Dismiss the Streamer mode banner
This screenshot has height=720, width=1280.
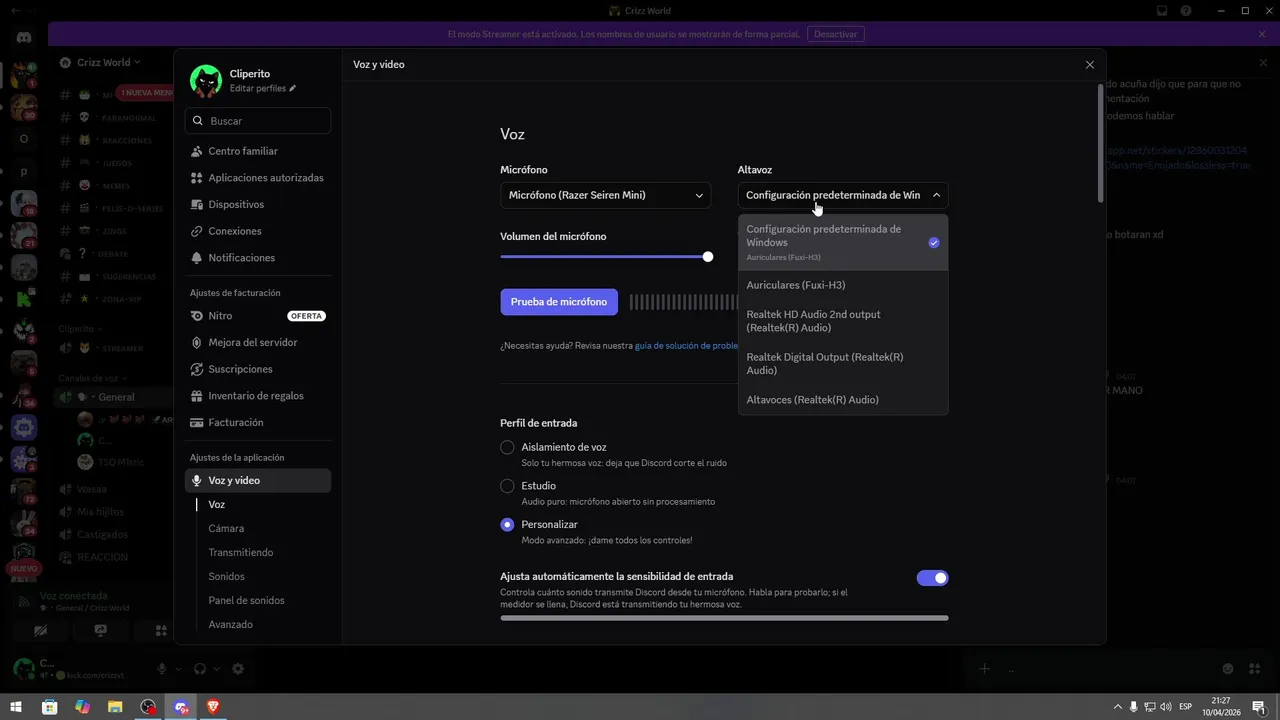pyautogui.click(x=1262, y=34)
